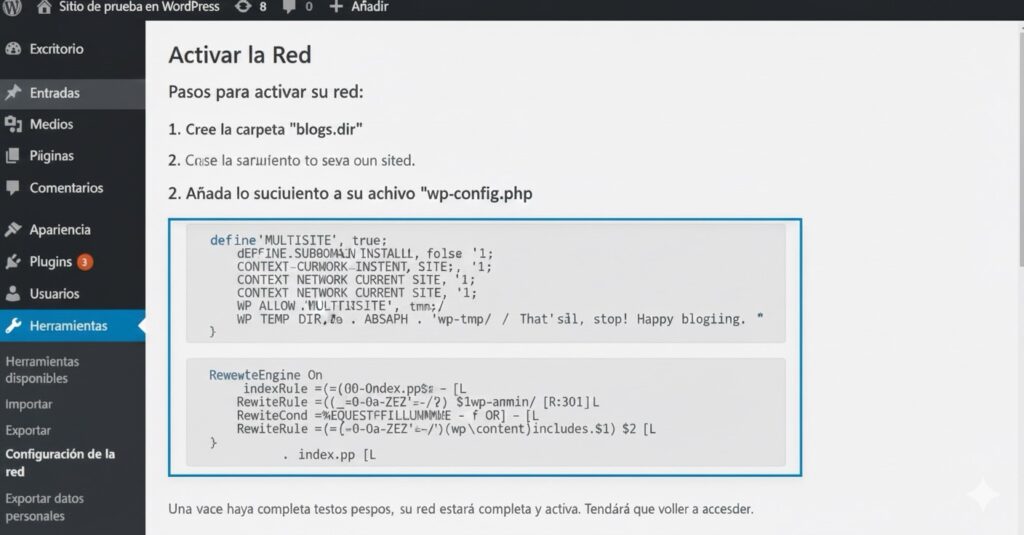1024x535 pixels.
Task: Click the Apariencia paintbrush icon
Action: (x=13, y=230)
